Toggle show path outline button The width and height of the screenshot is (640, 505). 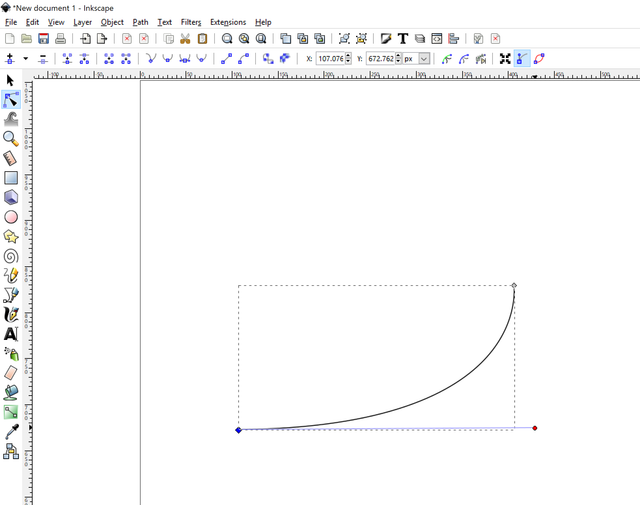click(539, 59)
